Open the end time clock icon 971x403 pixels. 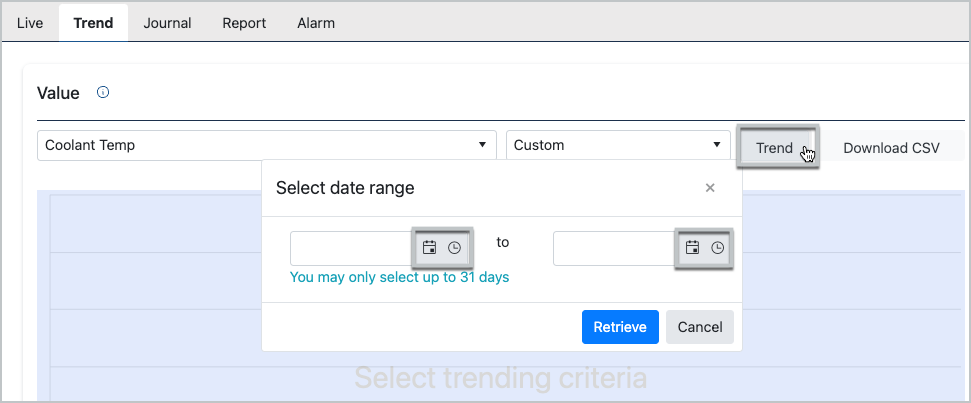click(717, 248)
